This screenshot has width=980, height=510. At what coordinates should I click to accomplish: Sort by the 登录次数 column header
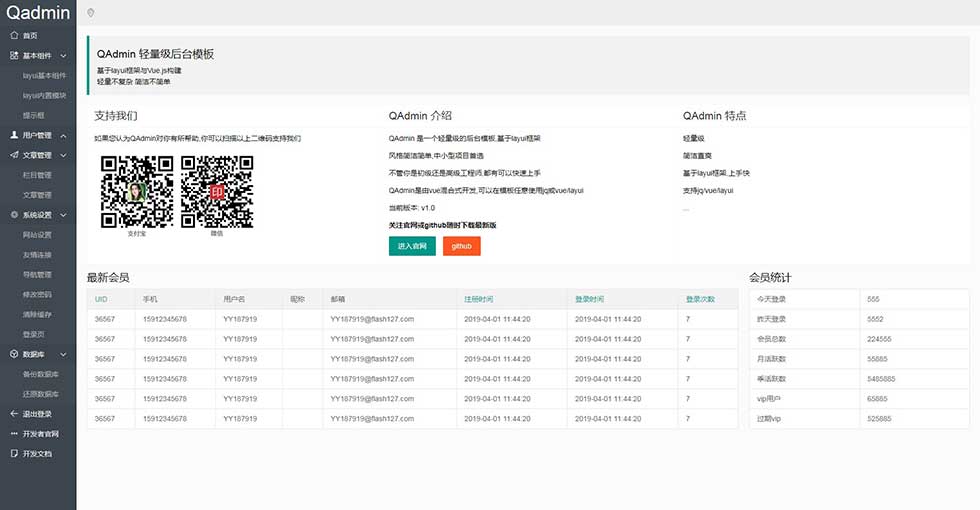(x=701, y=299)
